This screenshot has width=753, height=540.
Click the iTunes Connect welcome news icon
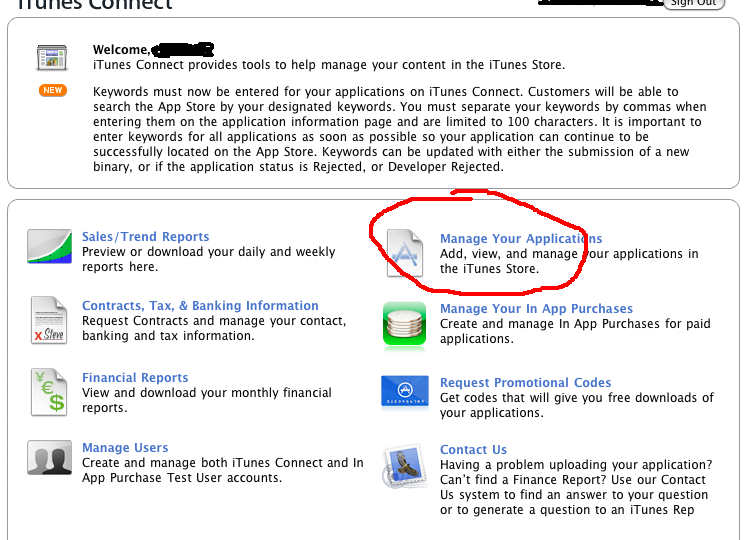52,58
